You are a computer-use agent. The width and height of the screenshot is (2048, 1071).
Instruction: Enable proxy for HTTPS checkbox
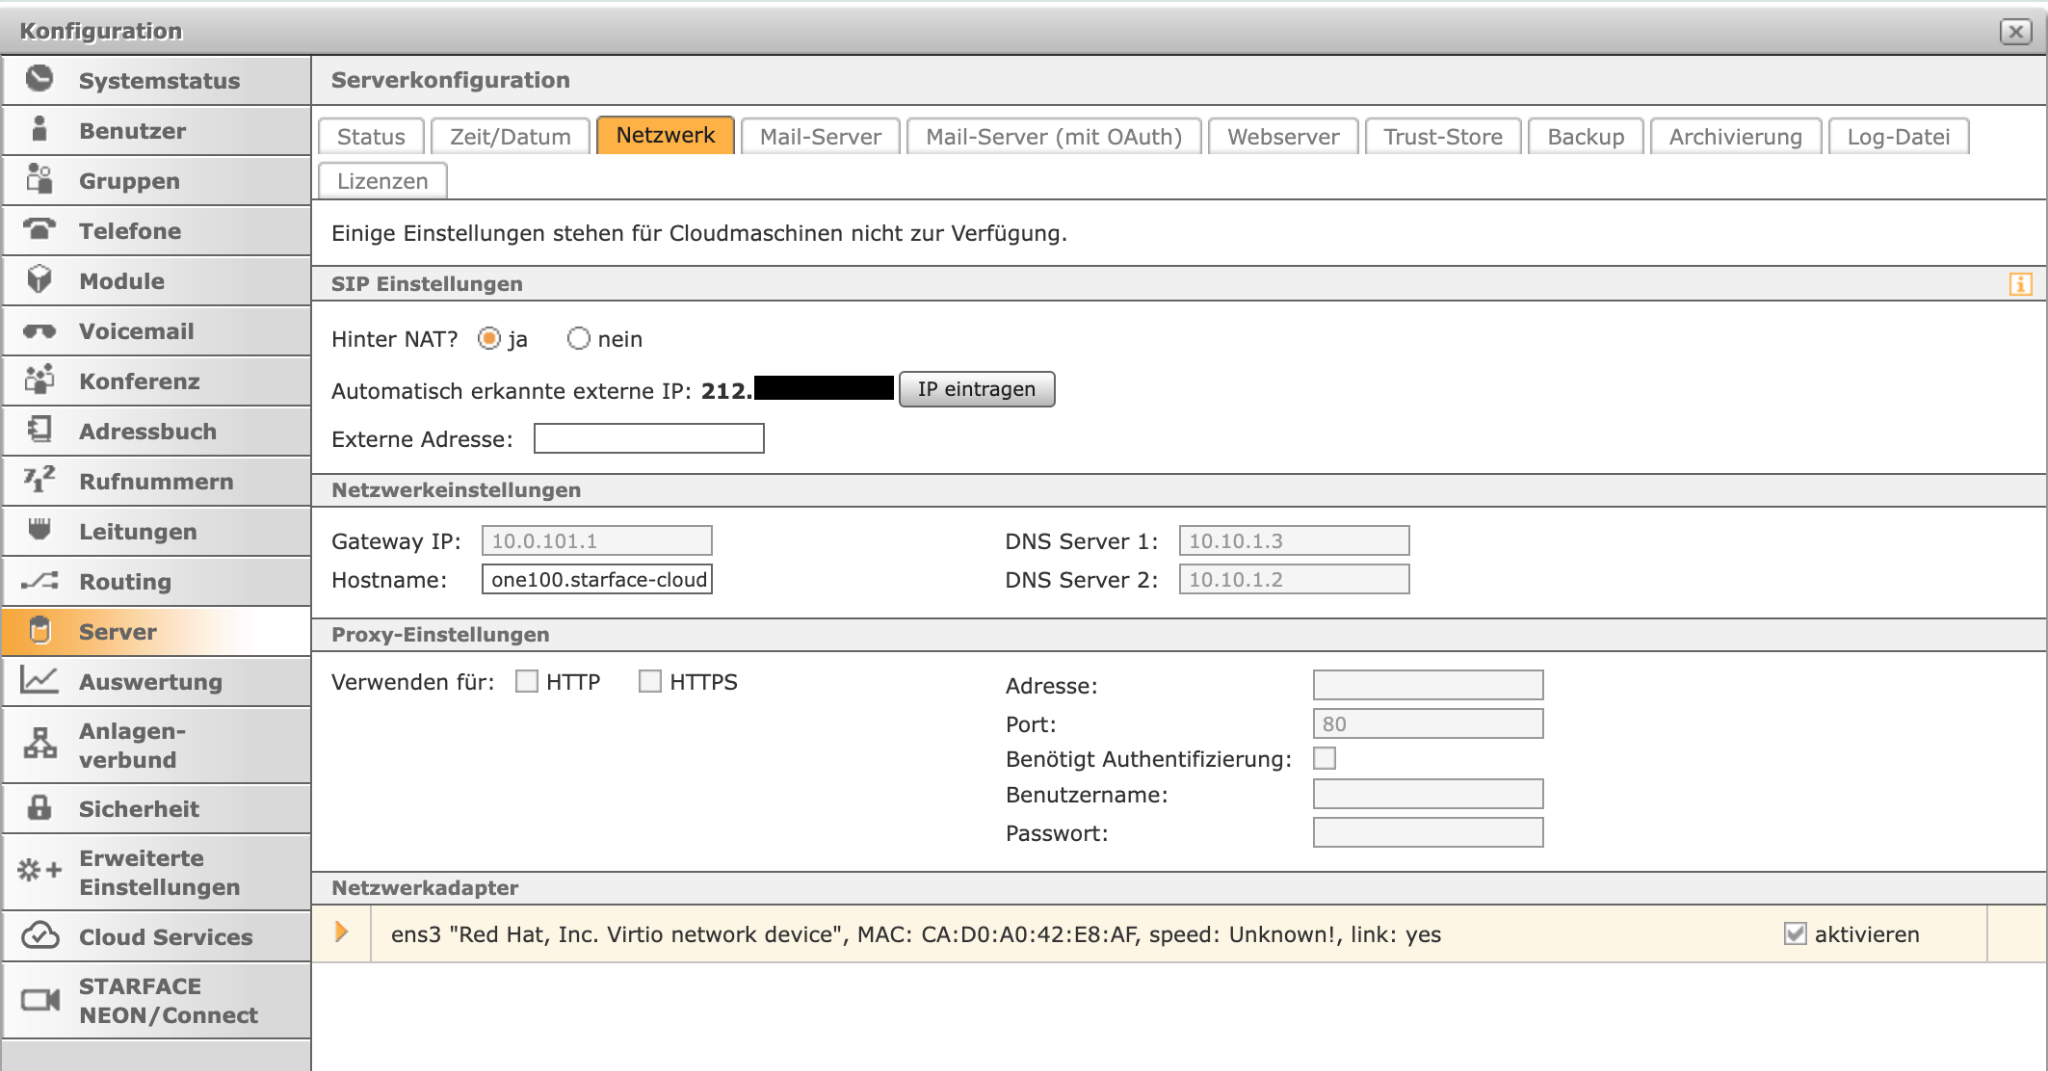click(650, 681)
